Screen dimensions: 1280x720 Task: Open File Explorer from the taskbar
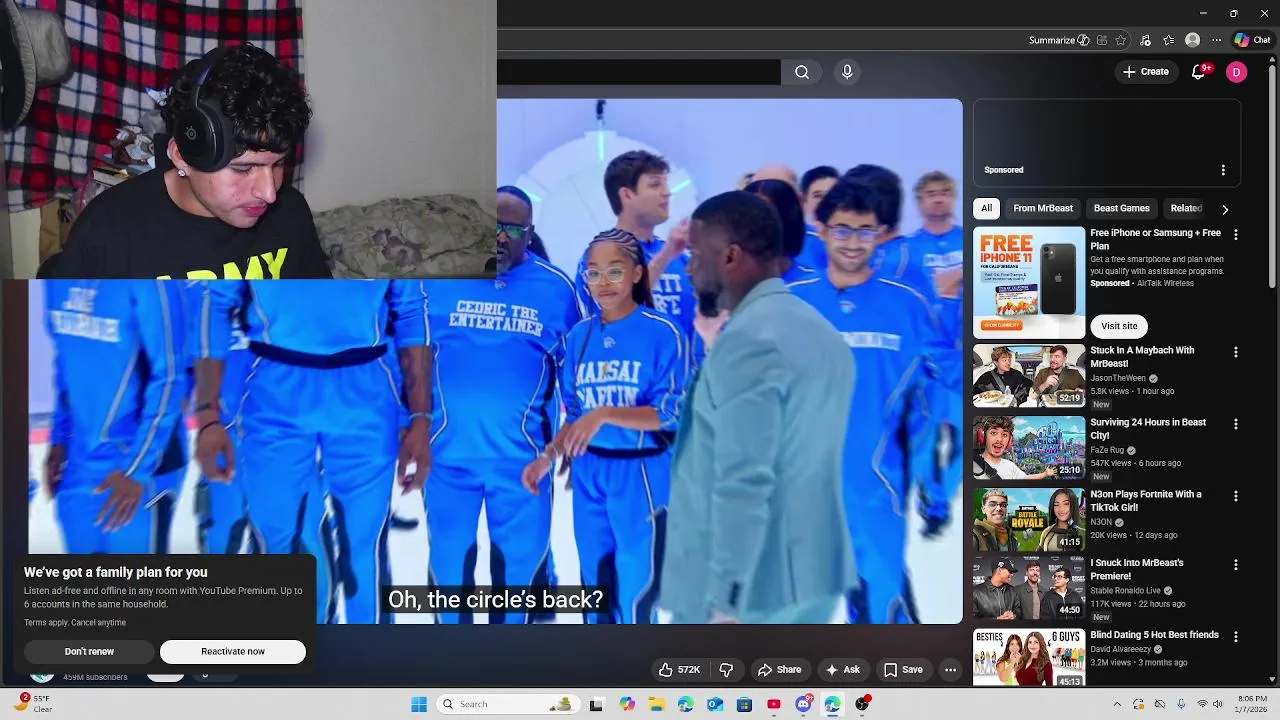pos(656,704)
